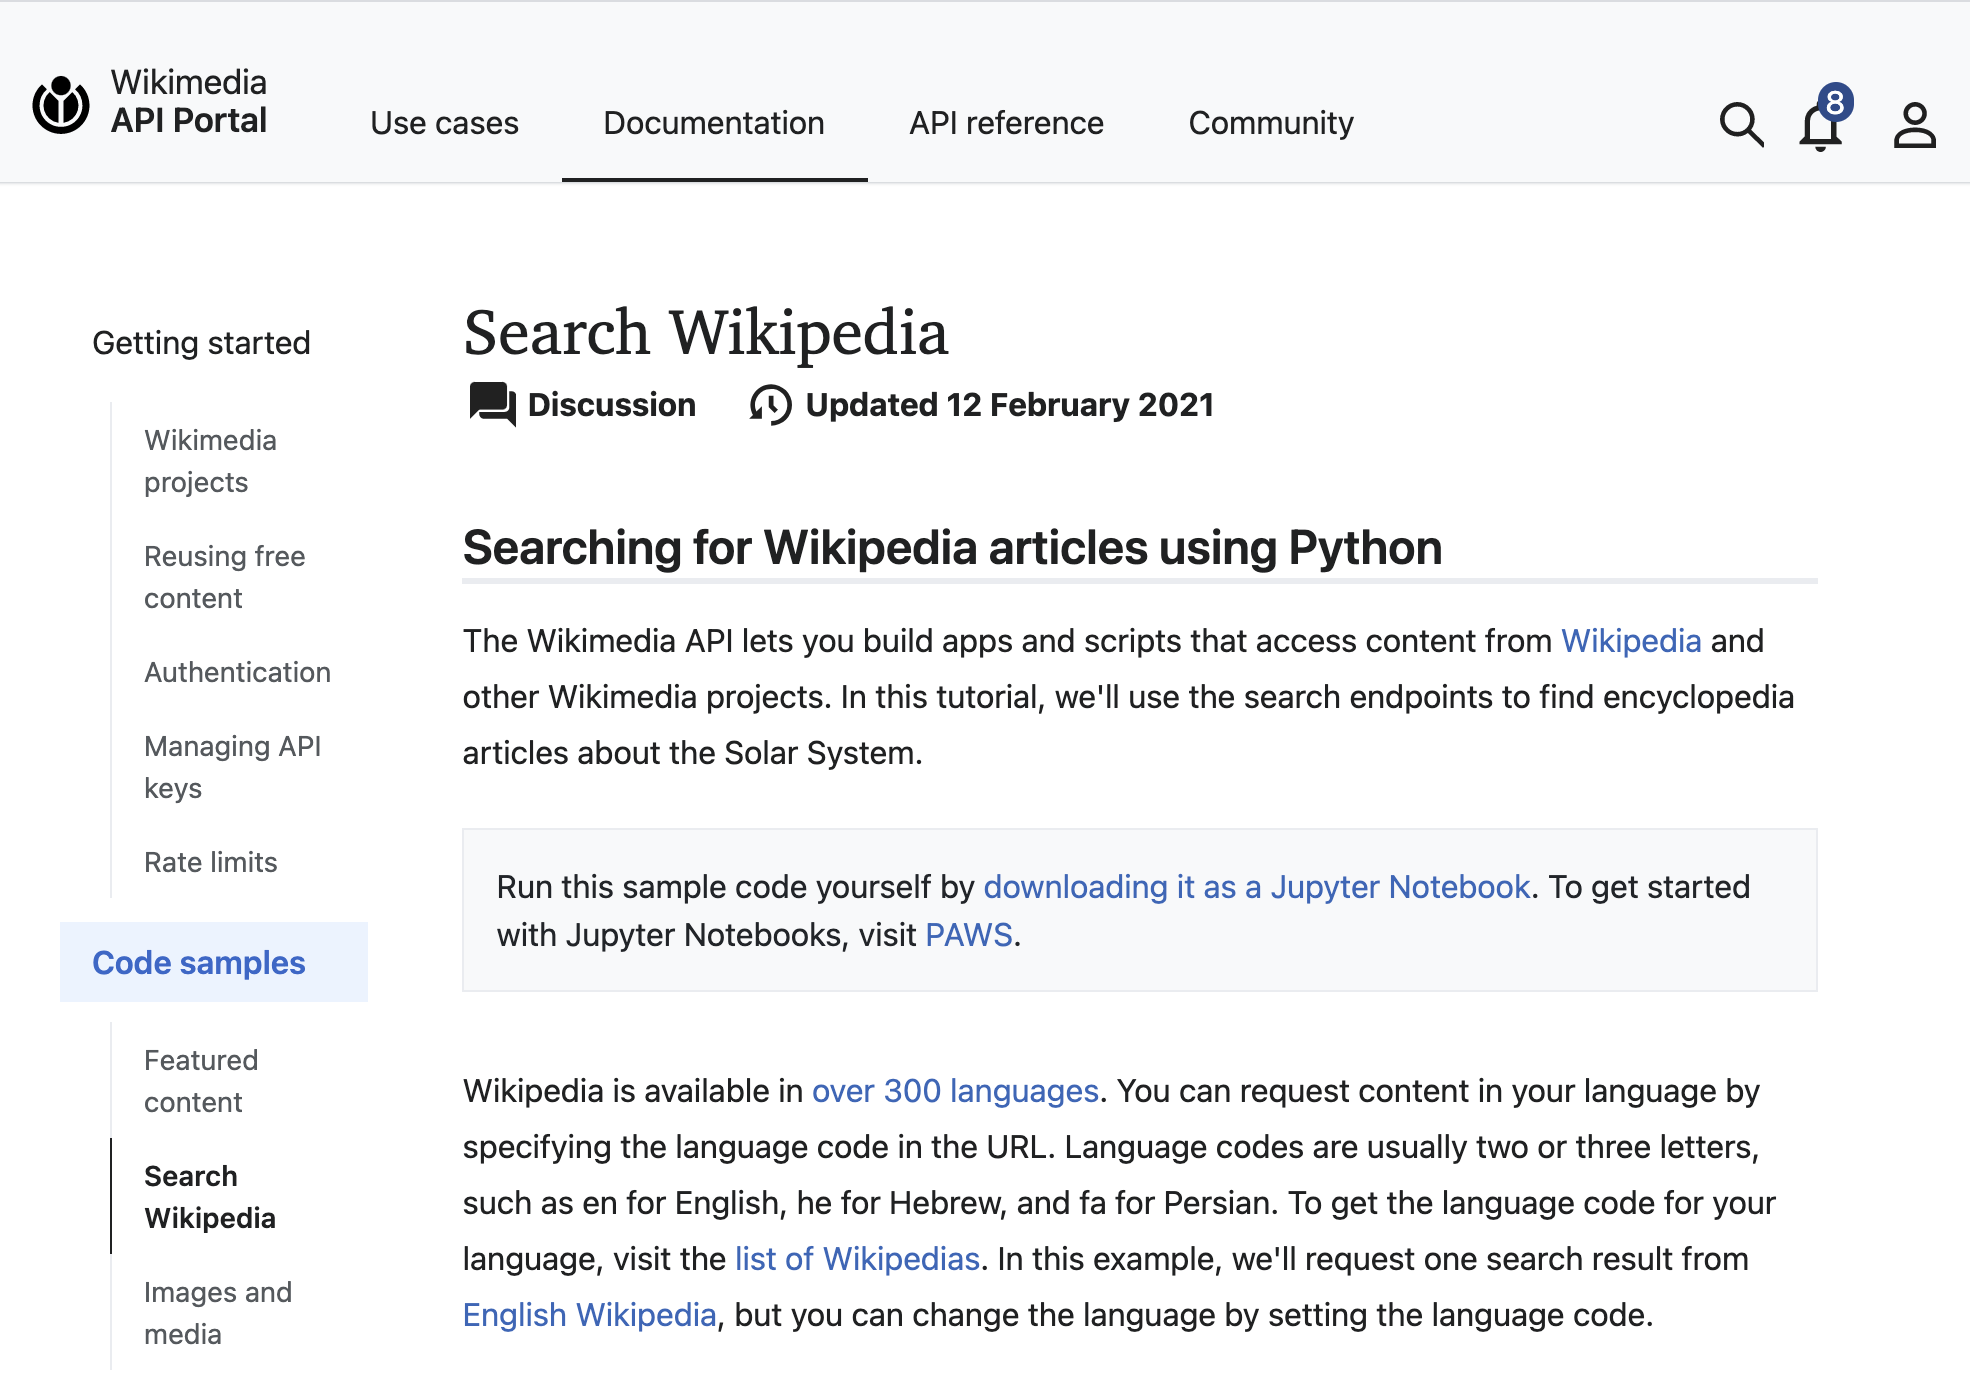The width and height of the screenshot is (1970, 1376).
Task: Open the search magnifier icon
Action: (1741, 125)
